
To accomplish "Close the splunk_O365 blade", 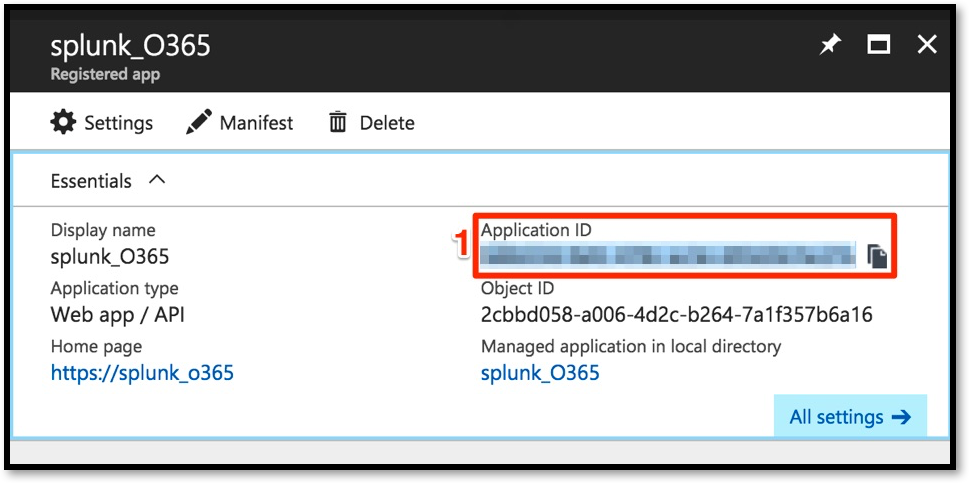I will [926, 44].
